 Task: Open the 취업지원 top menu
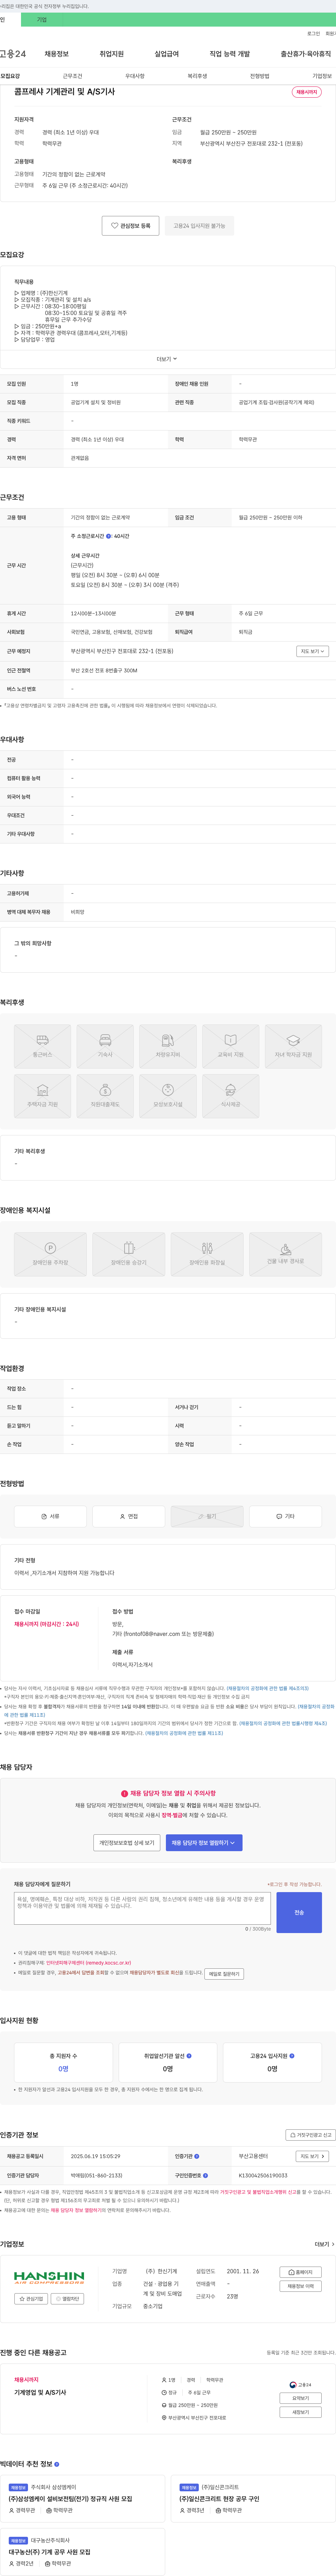[112, 54]
